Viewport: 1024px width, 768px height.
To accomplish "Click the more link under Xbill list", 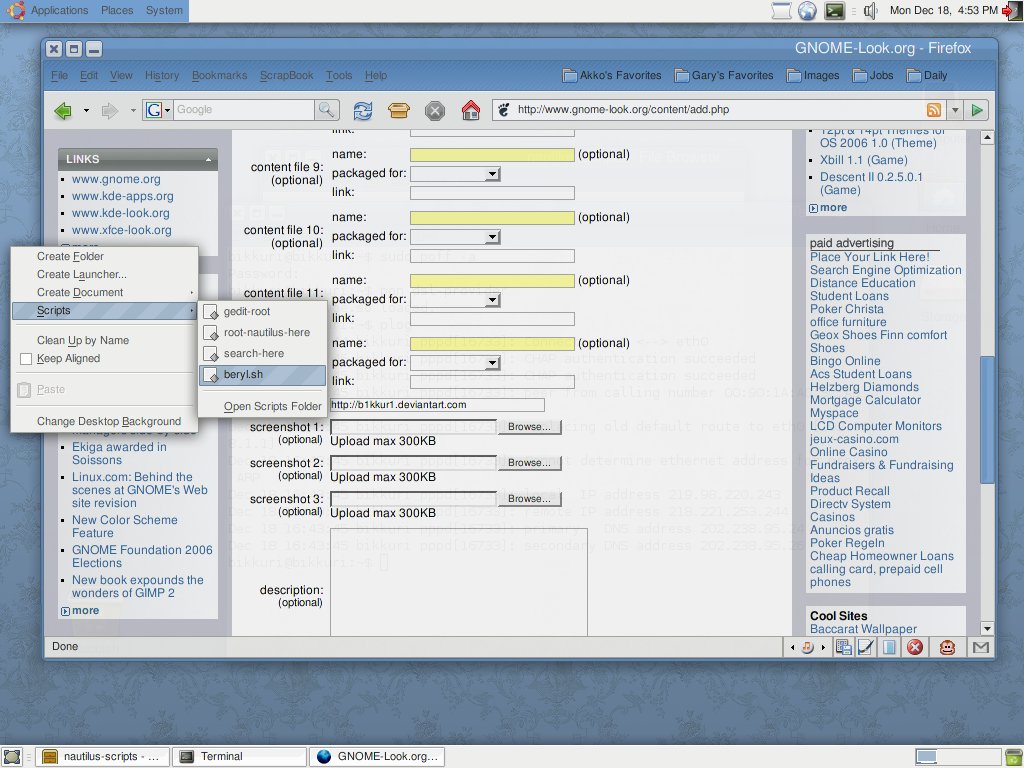I will click(x=833, y=208).
